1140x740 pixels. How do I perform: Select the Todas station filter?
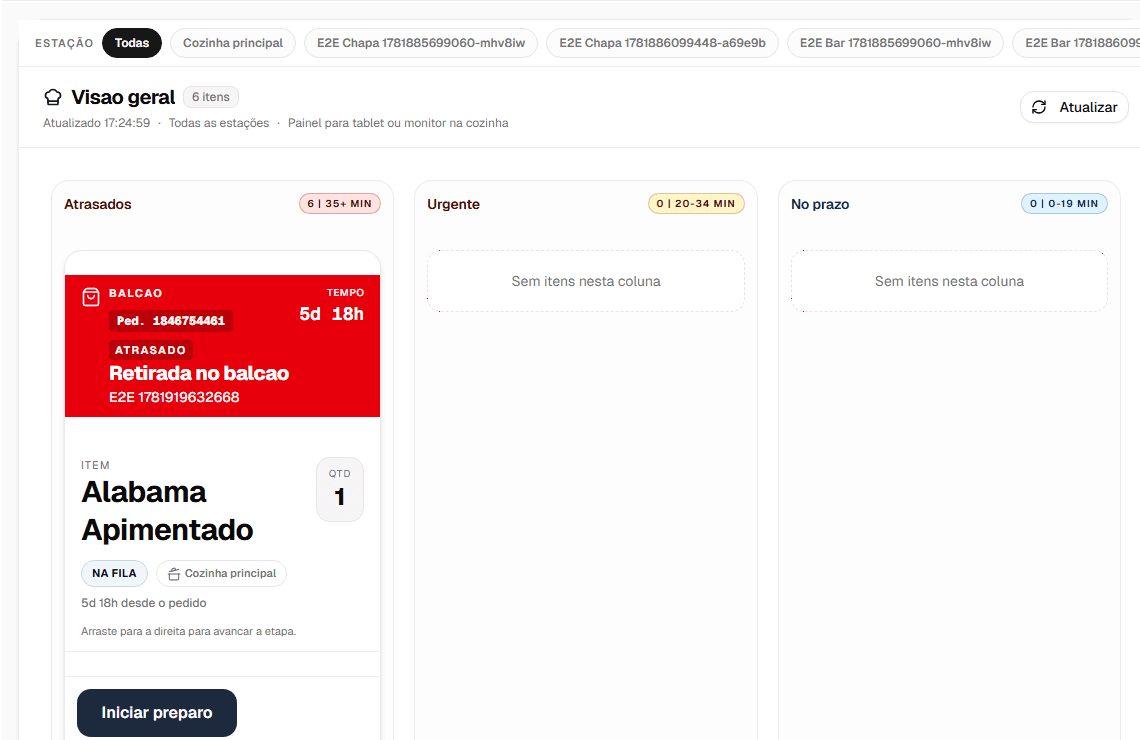pyautogui.click(x=132, y=43)
